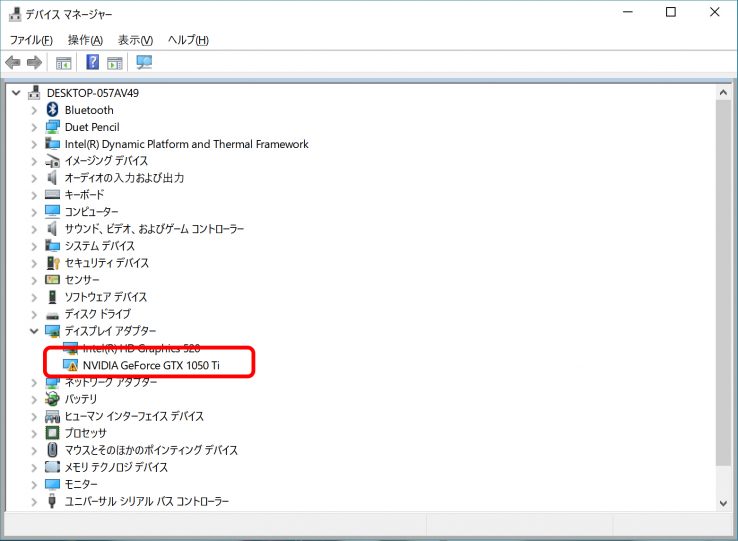738x541 pixels.
Task: Collapse the ディスプレイ アダプター category
Action: click(x=34, y=331)
